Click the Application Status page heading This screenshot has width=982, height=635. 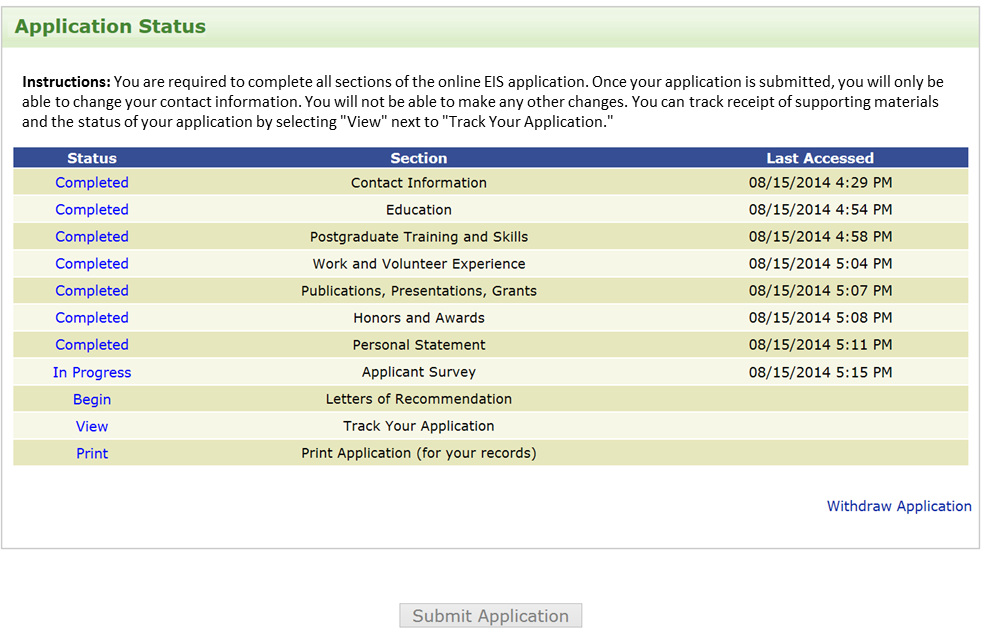(110, 27)
